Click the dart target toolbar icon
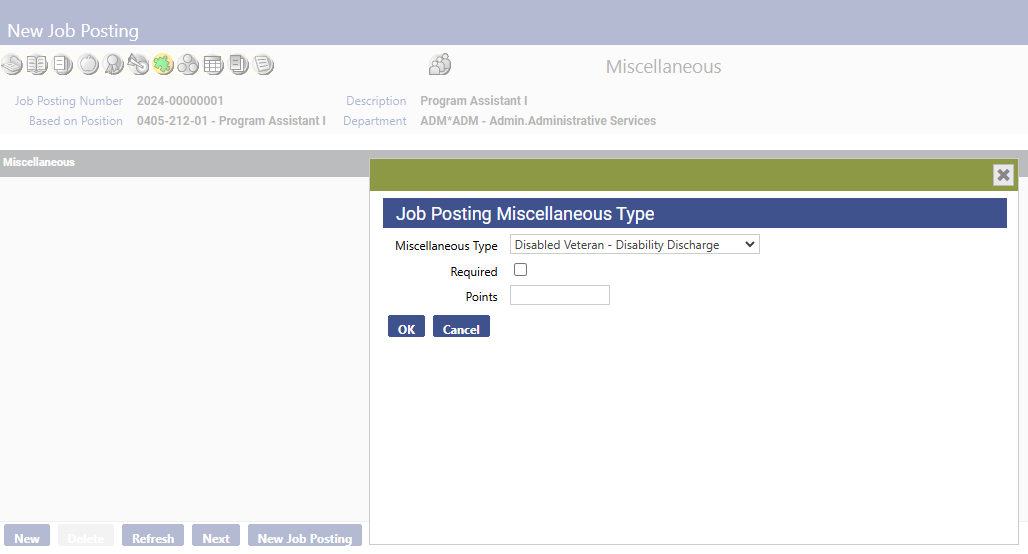1028x554 pixels. tap(138, 65)
